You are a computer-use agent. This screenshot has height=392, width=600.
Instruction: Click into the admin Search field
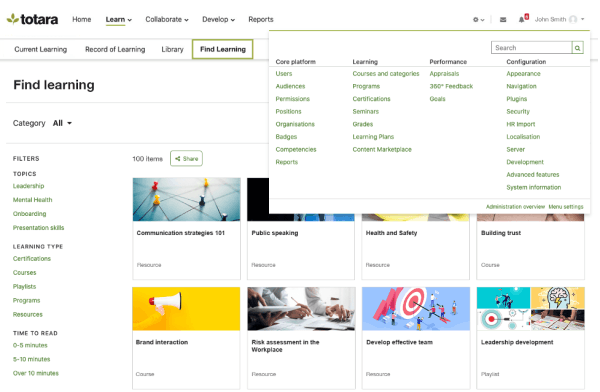click(532, 48)
